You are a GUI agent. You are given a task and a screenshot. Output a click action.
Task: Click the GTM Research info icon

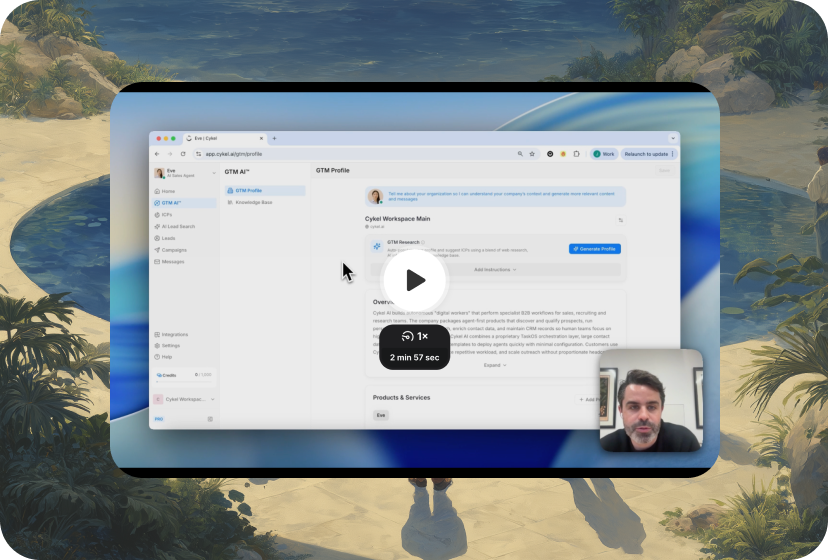click(x=423, y=242)
